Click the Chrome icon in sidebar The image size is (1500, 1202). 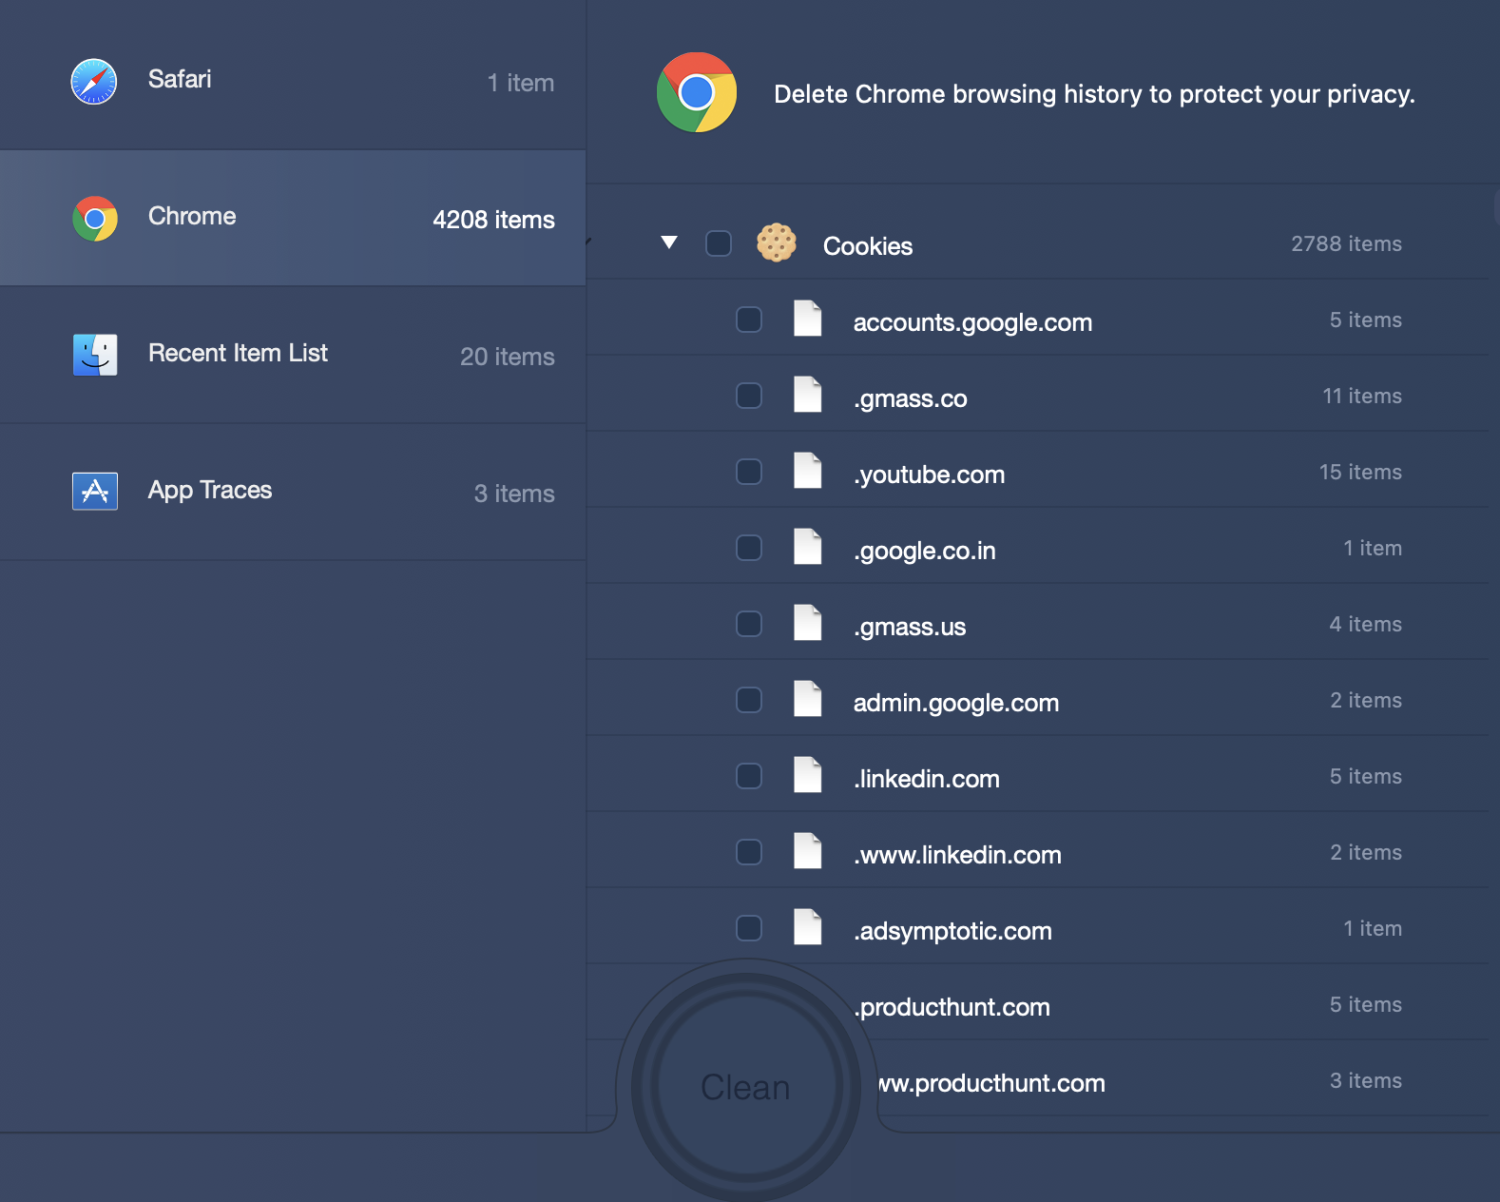click(x=95, y=218)
